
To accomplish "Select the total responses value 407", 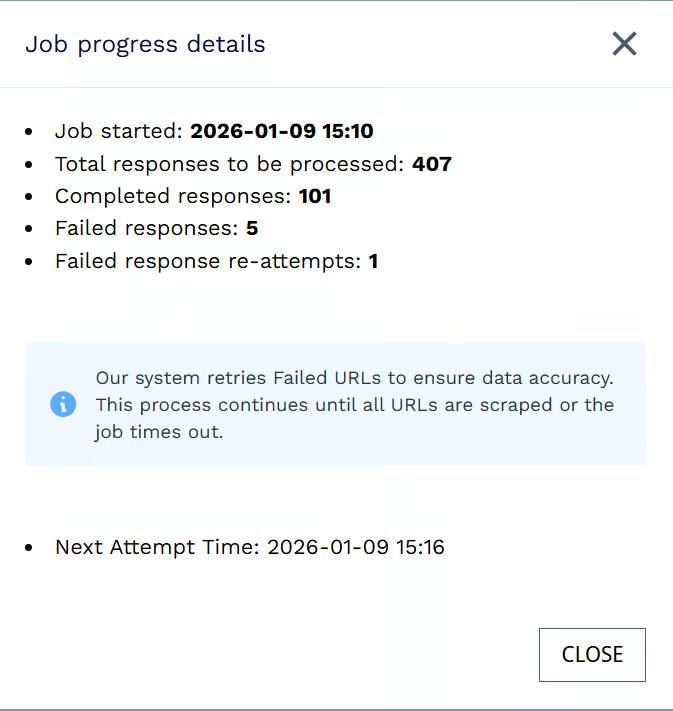I will pos(432,164).
